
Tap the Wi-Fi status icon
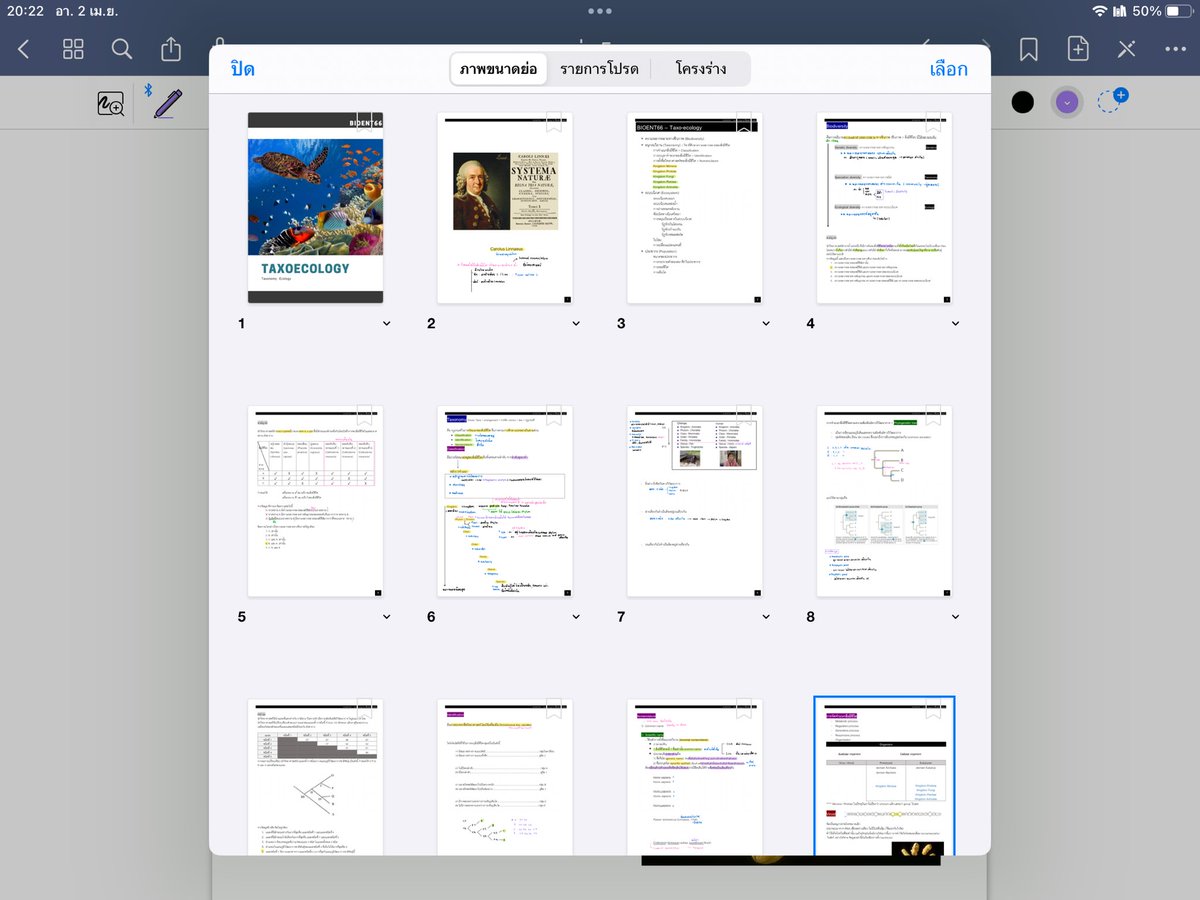[1100, 11]
